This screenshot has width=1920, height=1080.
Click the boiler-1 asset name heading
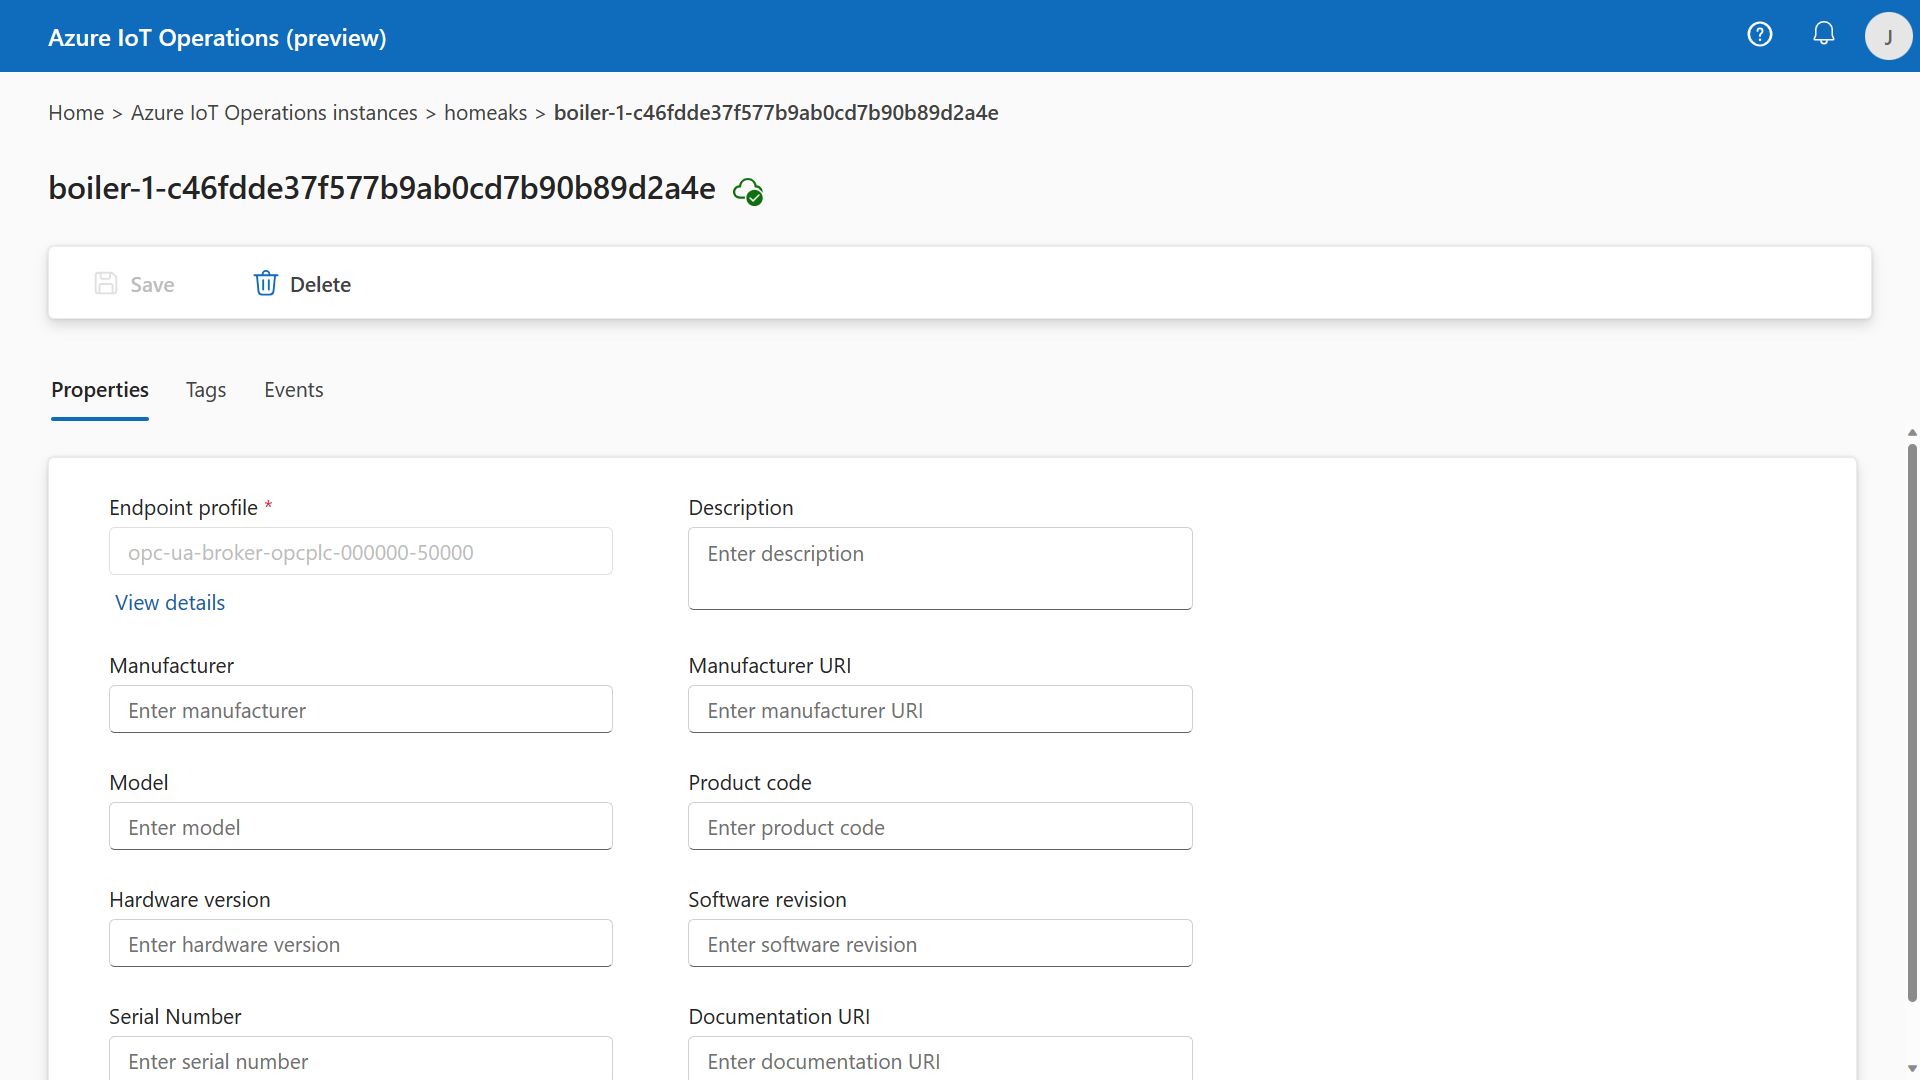click(382, 188)
